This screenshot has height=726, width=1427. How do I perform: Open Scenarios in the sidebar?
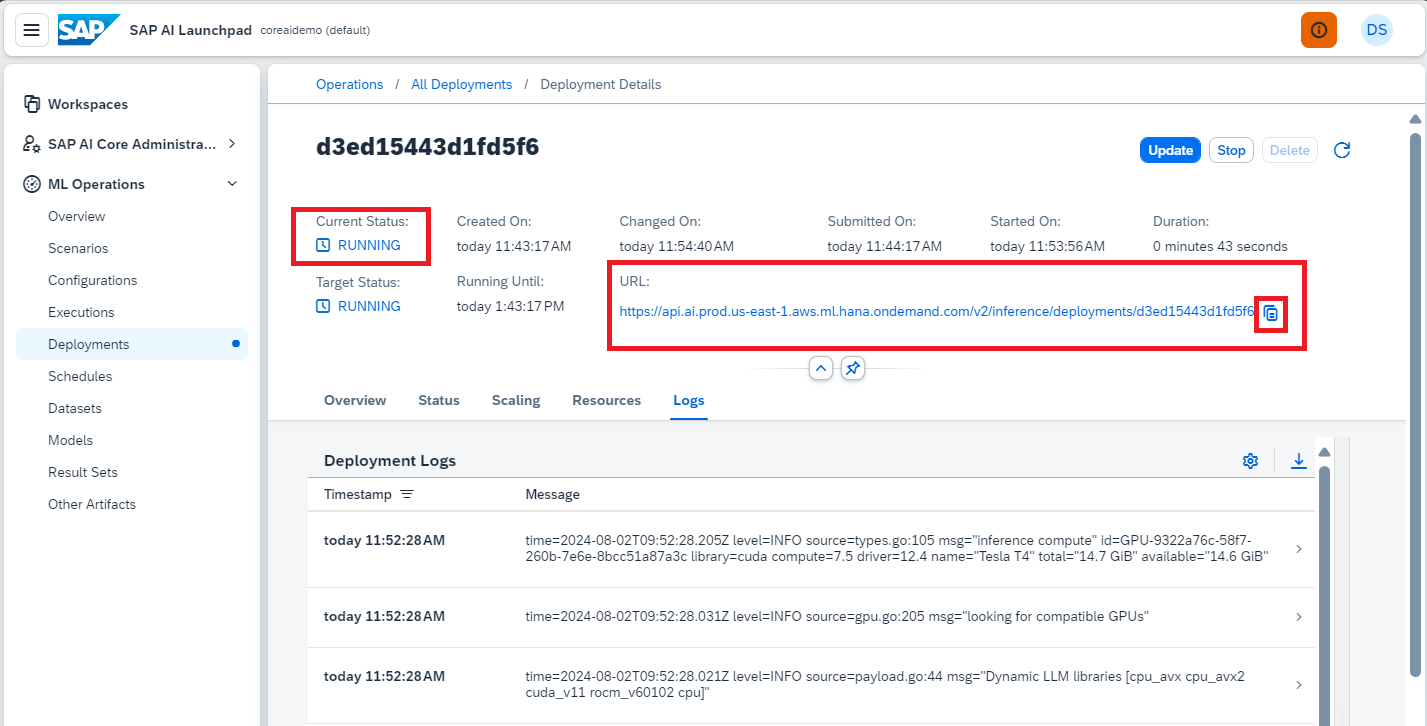point(132,248)
